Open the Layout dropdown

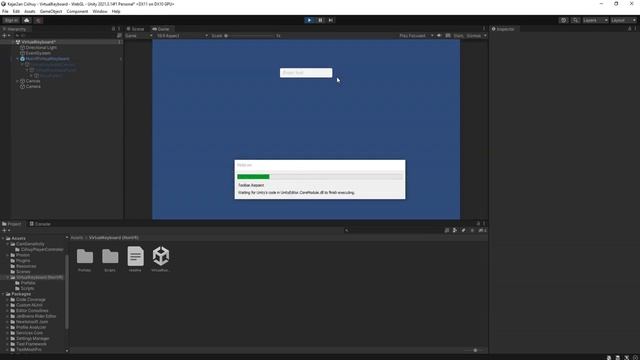(624, 20)
